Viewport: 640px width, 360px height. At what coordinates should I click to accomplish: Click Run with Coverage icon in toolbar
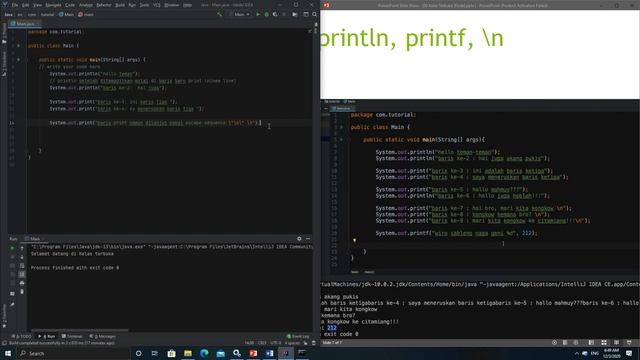click(x=275, y=14)
